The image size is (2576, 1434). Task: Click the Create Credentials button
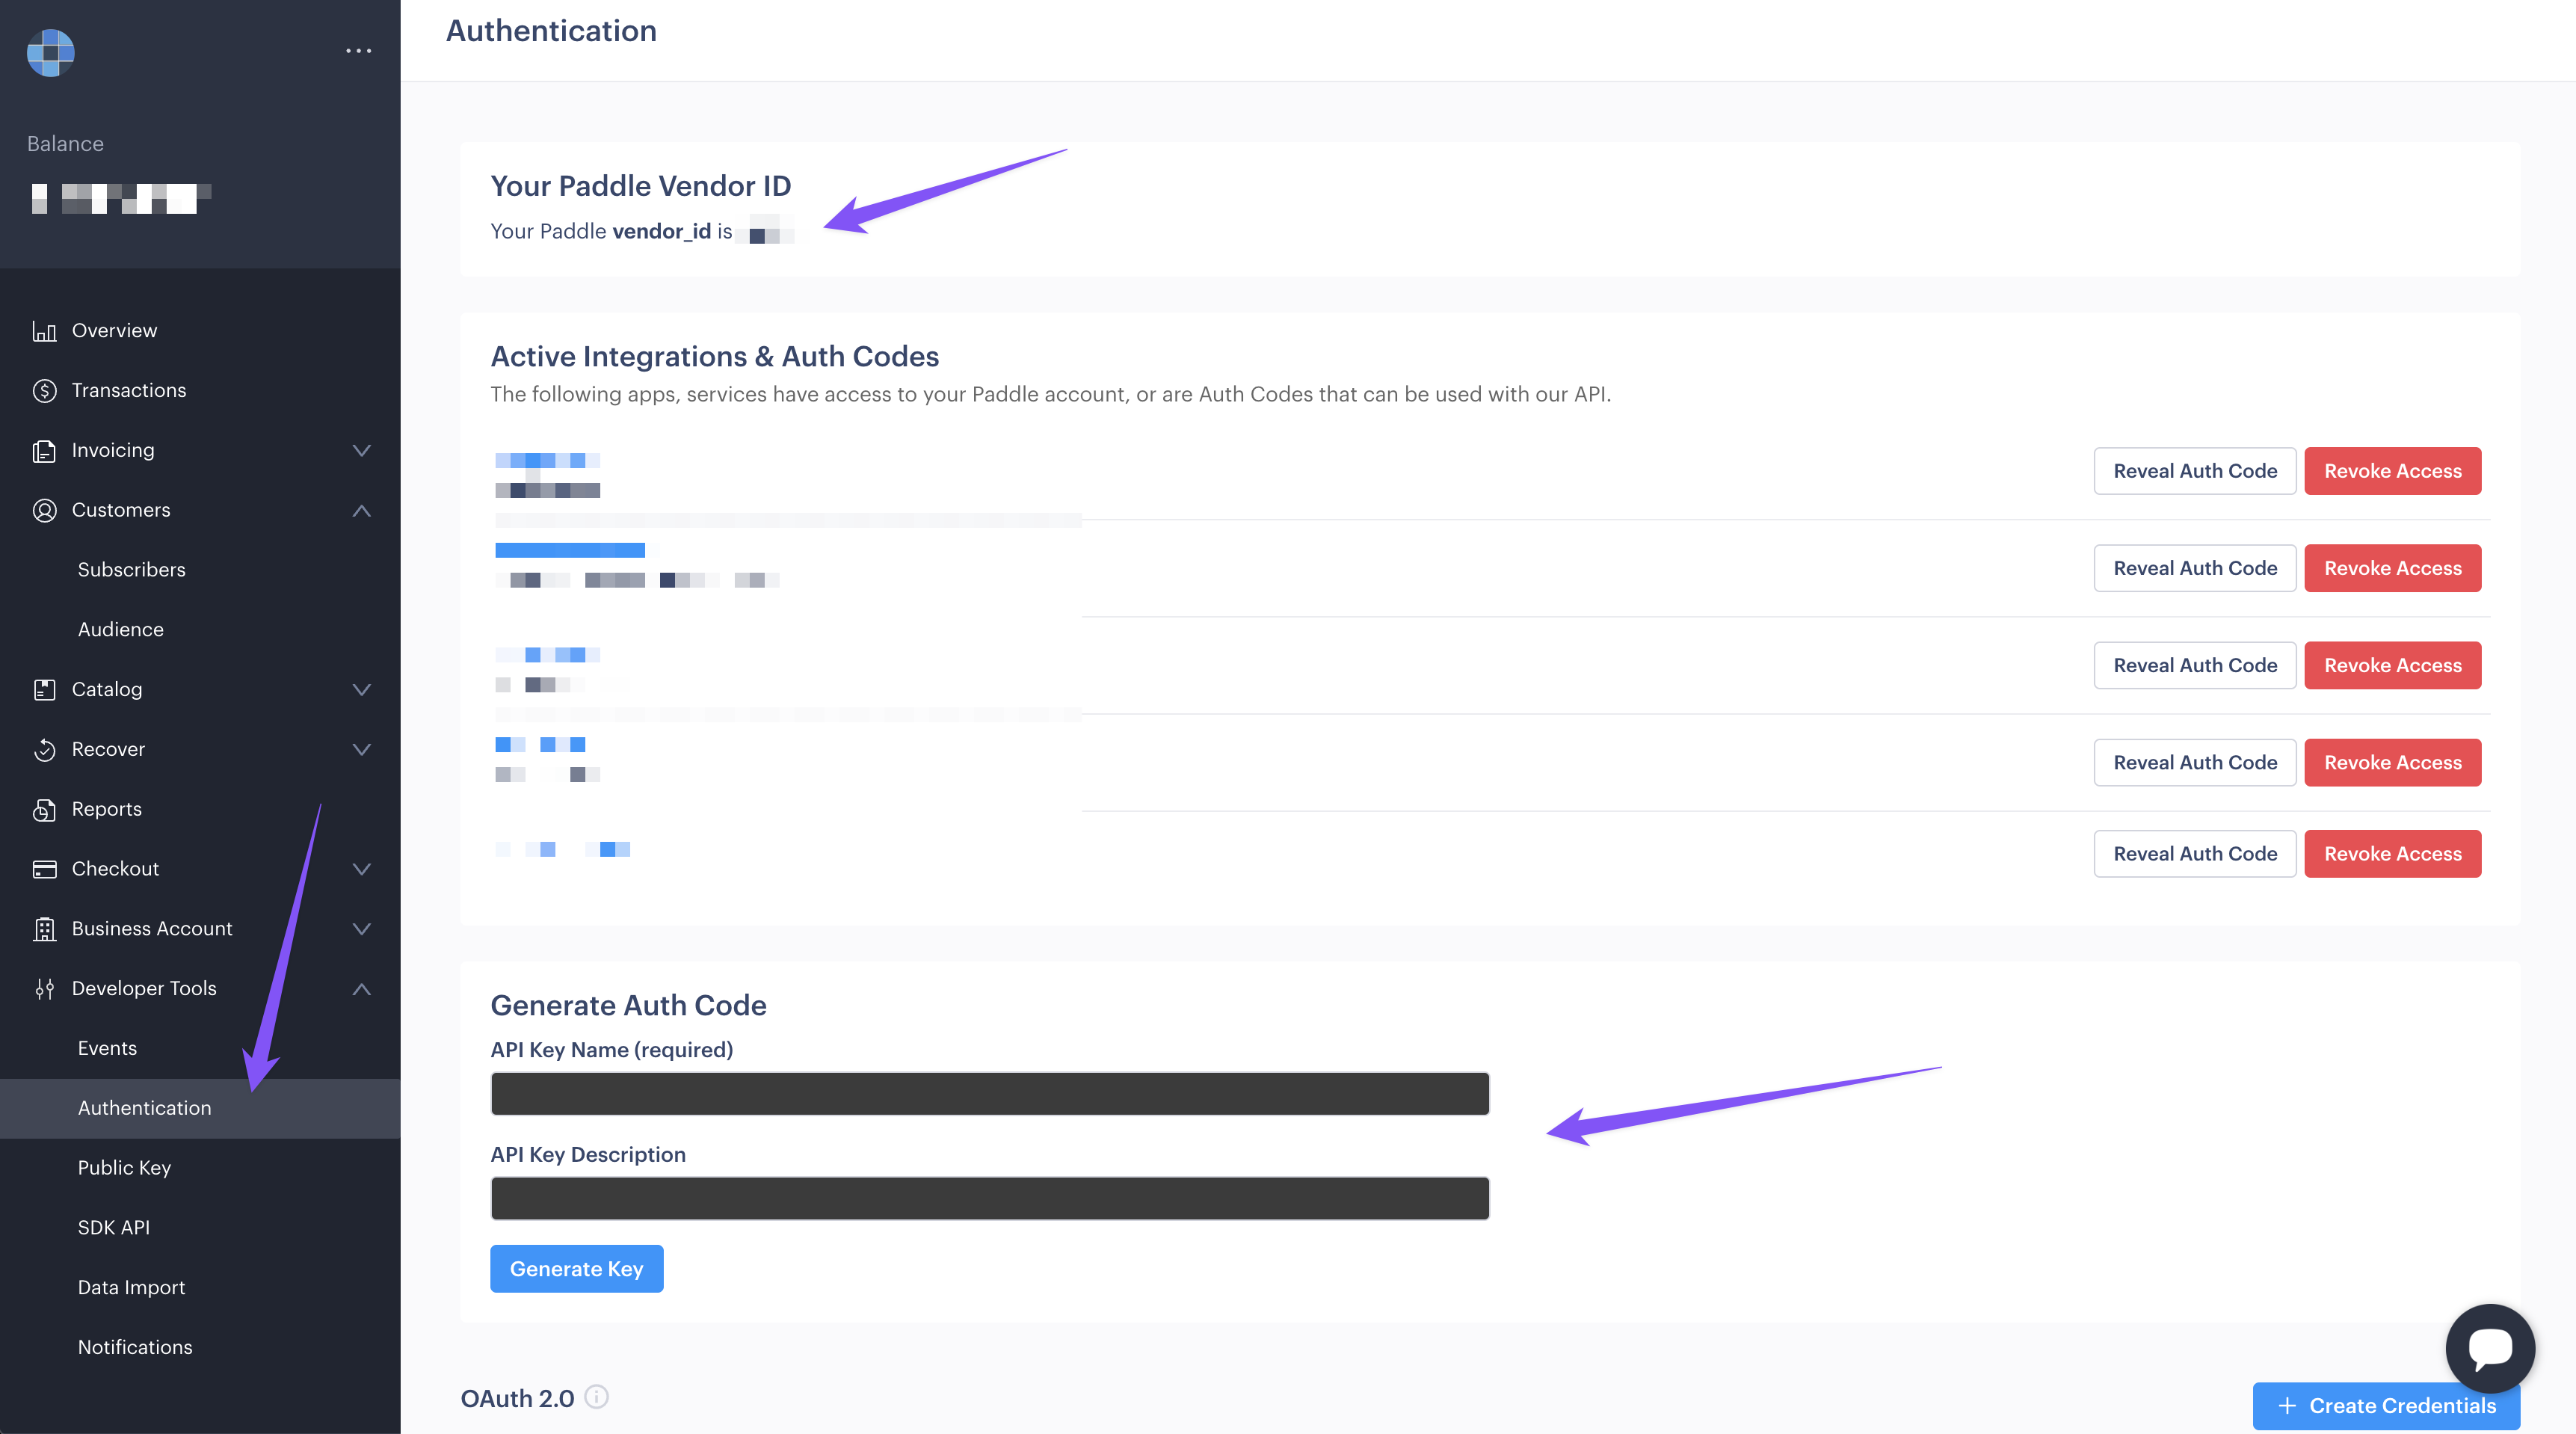2385,1406
